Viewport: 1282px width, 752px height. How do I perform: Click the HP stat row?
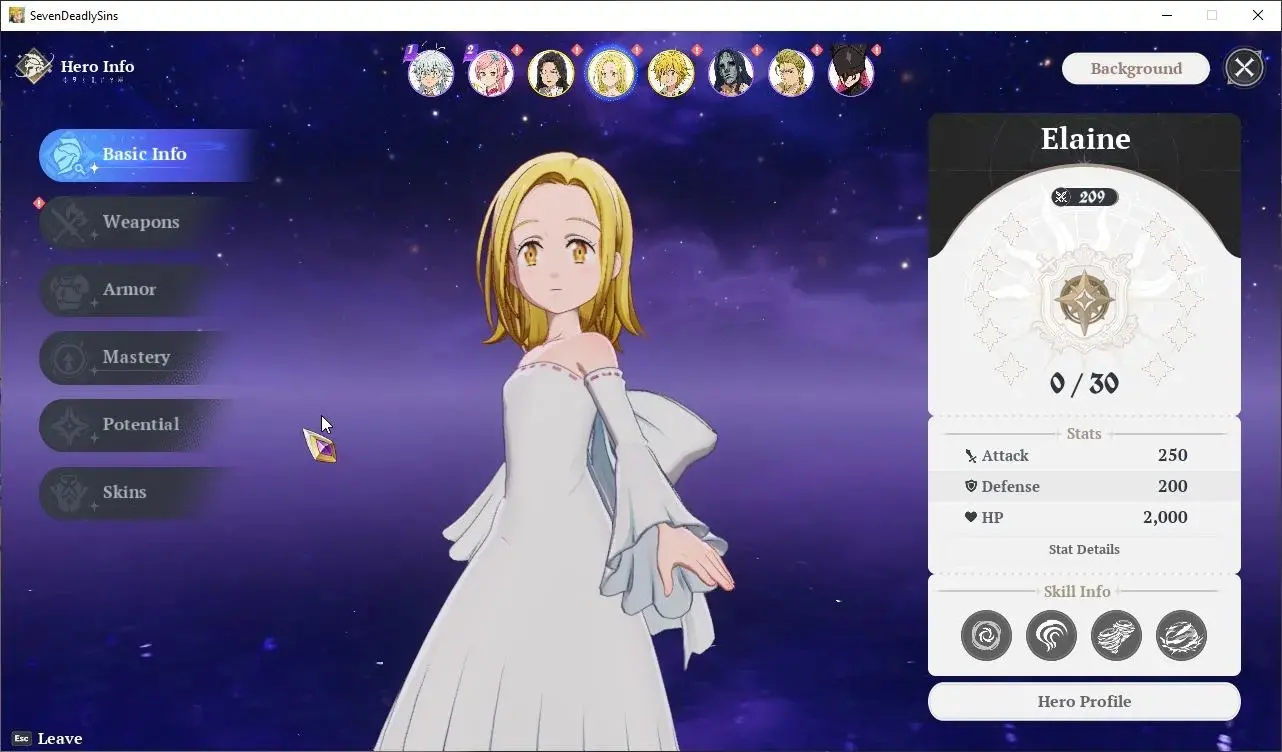point(1084,517)
